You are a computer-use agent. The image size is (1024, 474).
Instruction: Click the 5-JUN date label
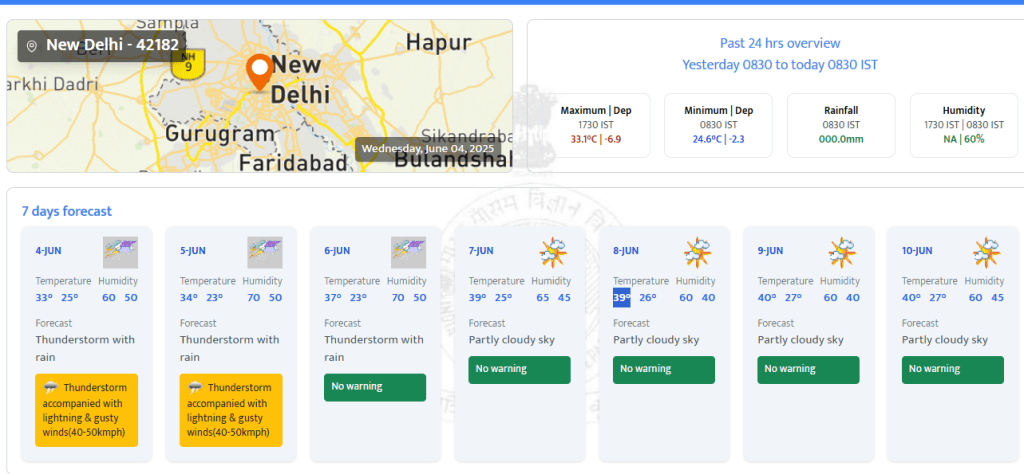(193, 251)
